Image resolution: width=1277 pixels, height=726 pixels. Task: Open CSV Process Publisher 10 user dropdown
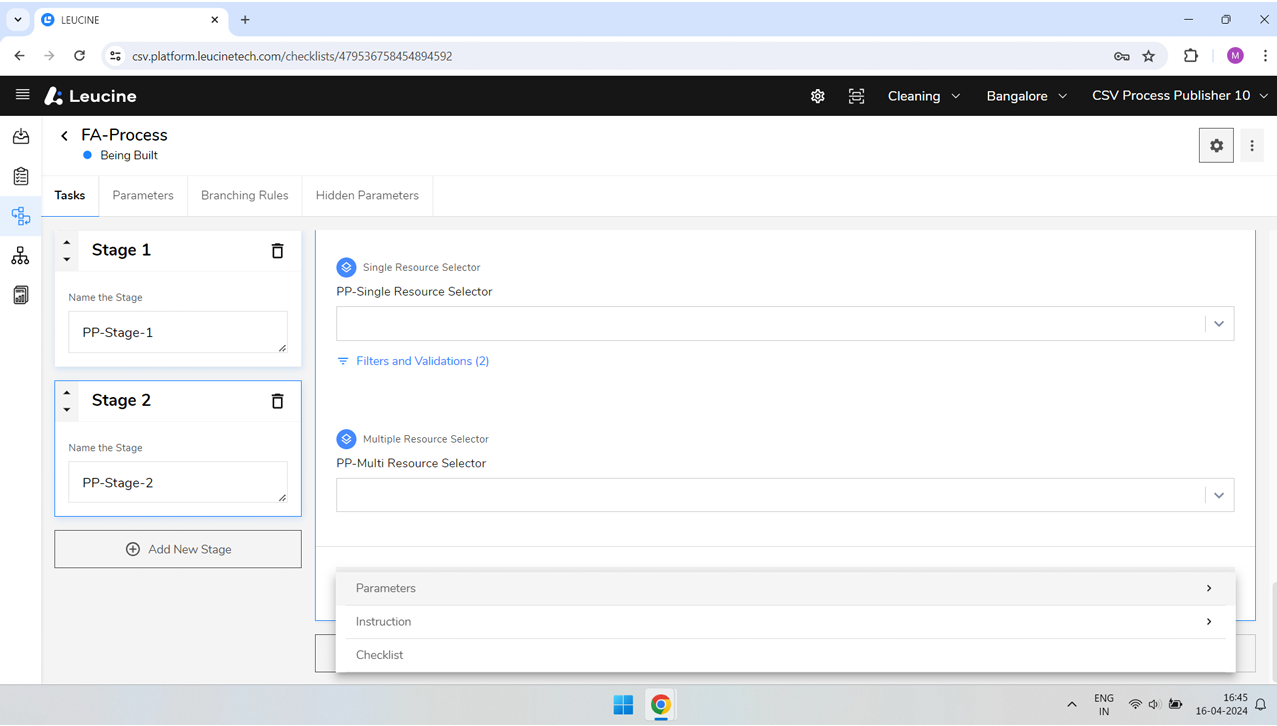click(1180, 96)
